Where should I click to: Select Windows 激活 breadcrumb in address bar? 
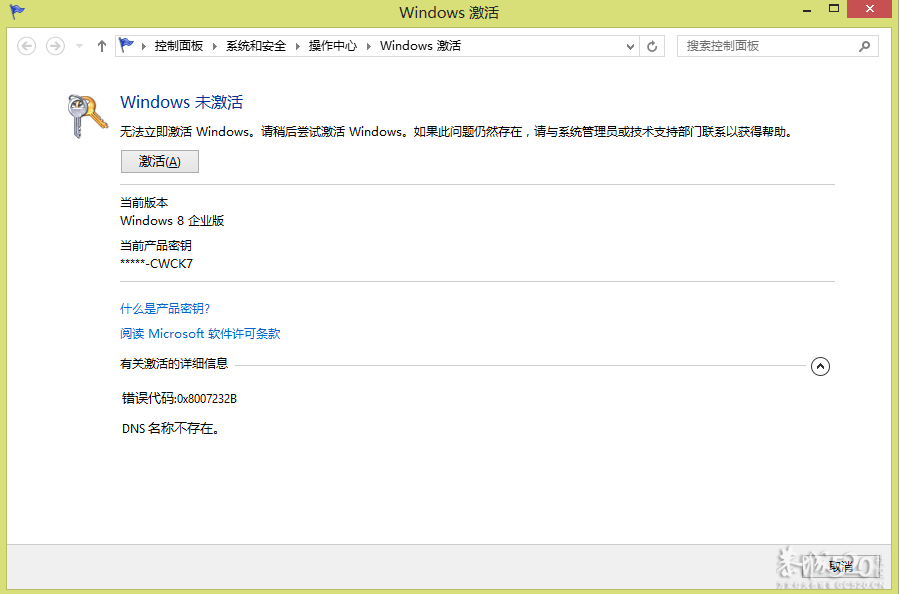click(x=420, y=46)
